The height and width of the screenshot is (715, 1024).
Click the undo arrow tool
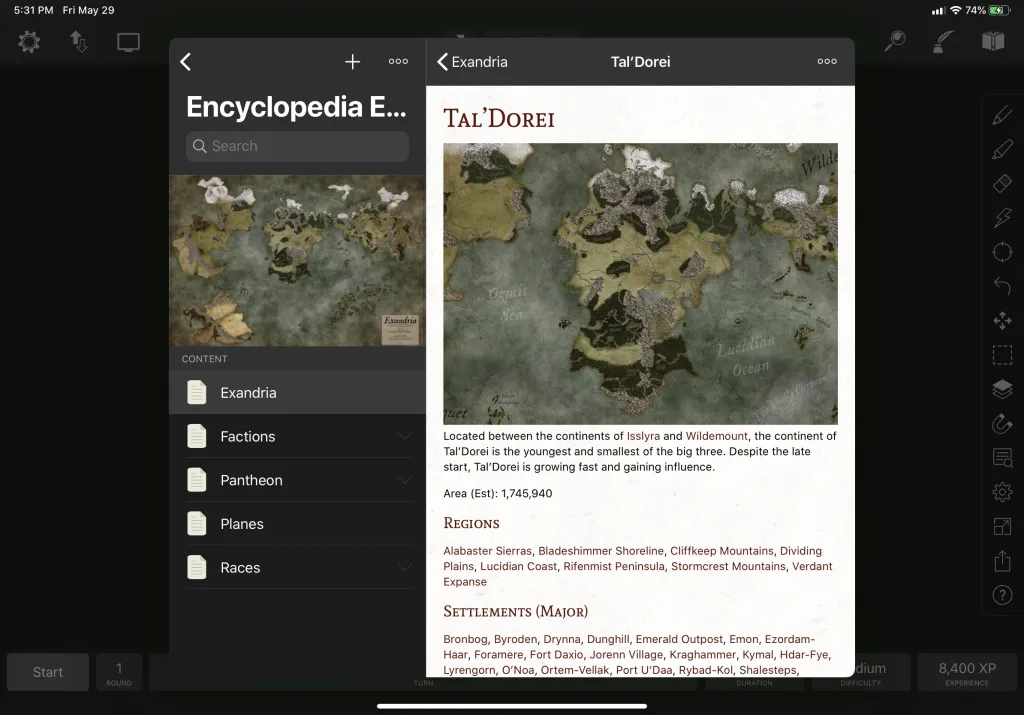pos(1002,286)
